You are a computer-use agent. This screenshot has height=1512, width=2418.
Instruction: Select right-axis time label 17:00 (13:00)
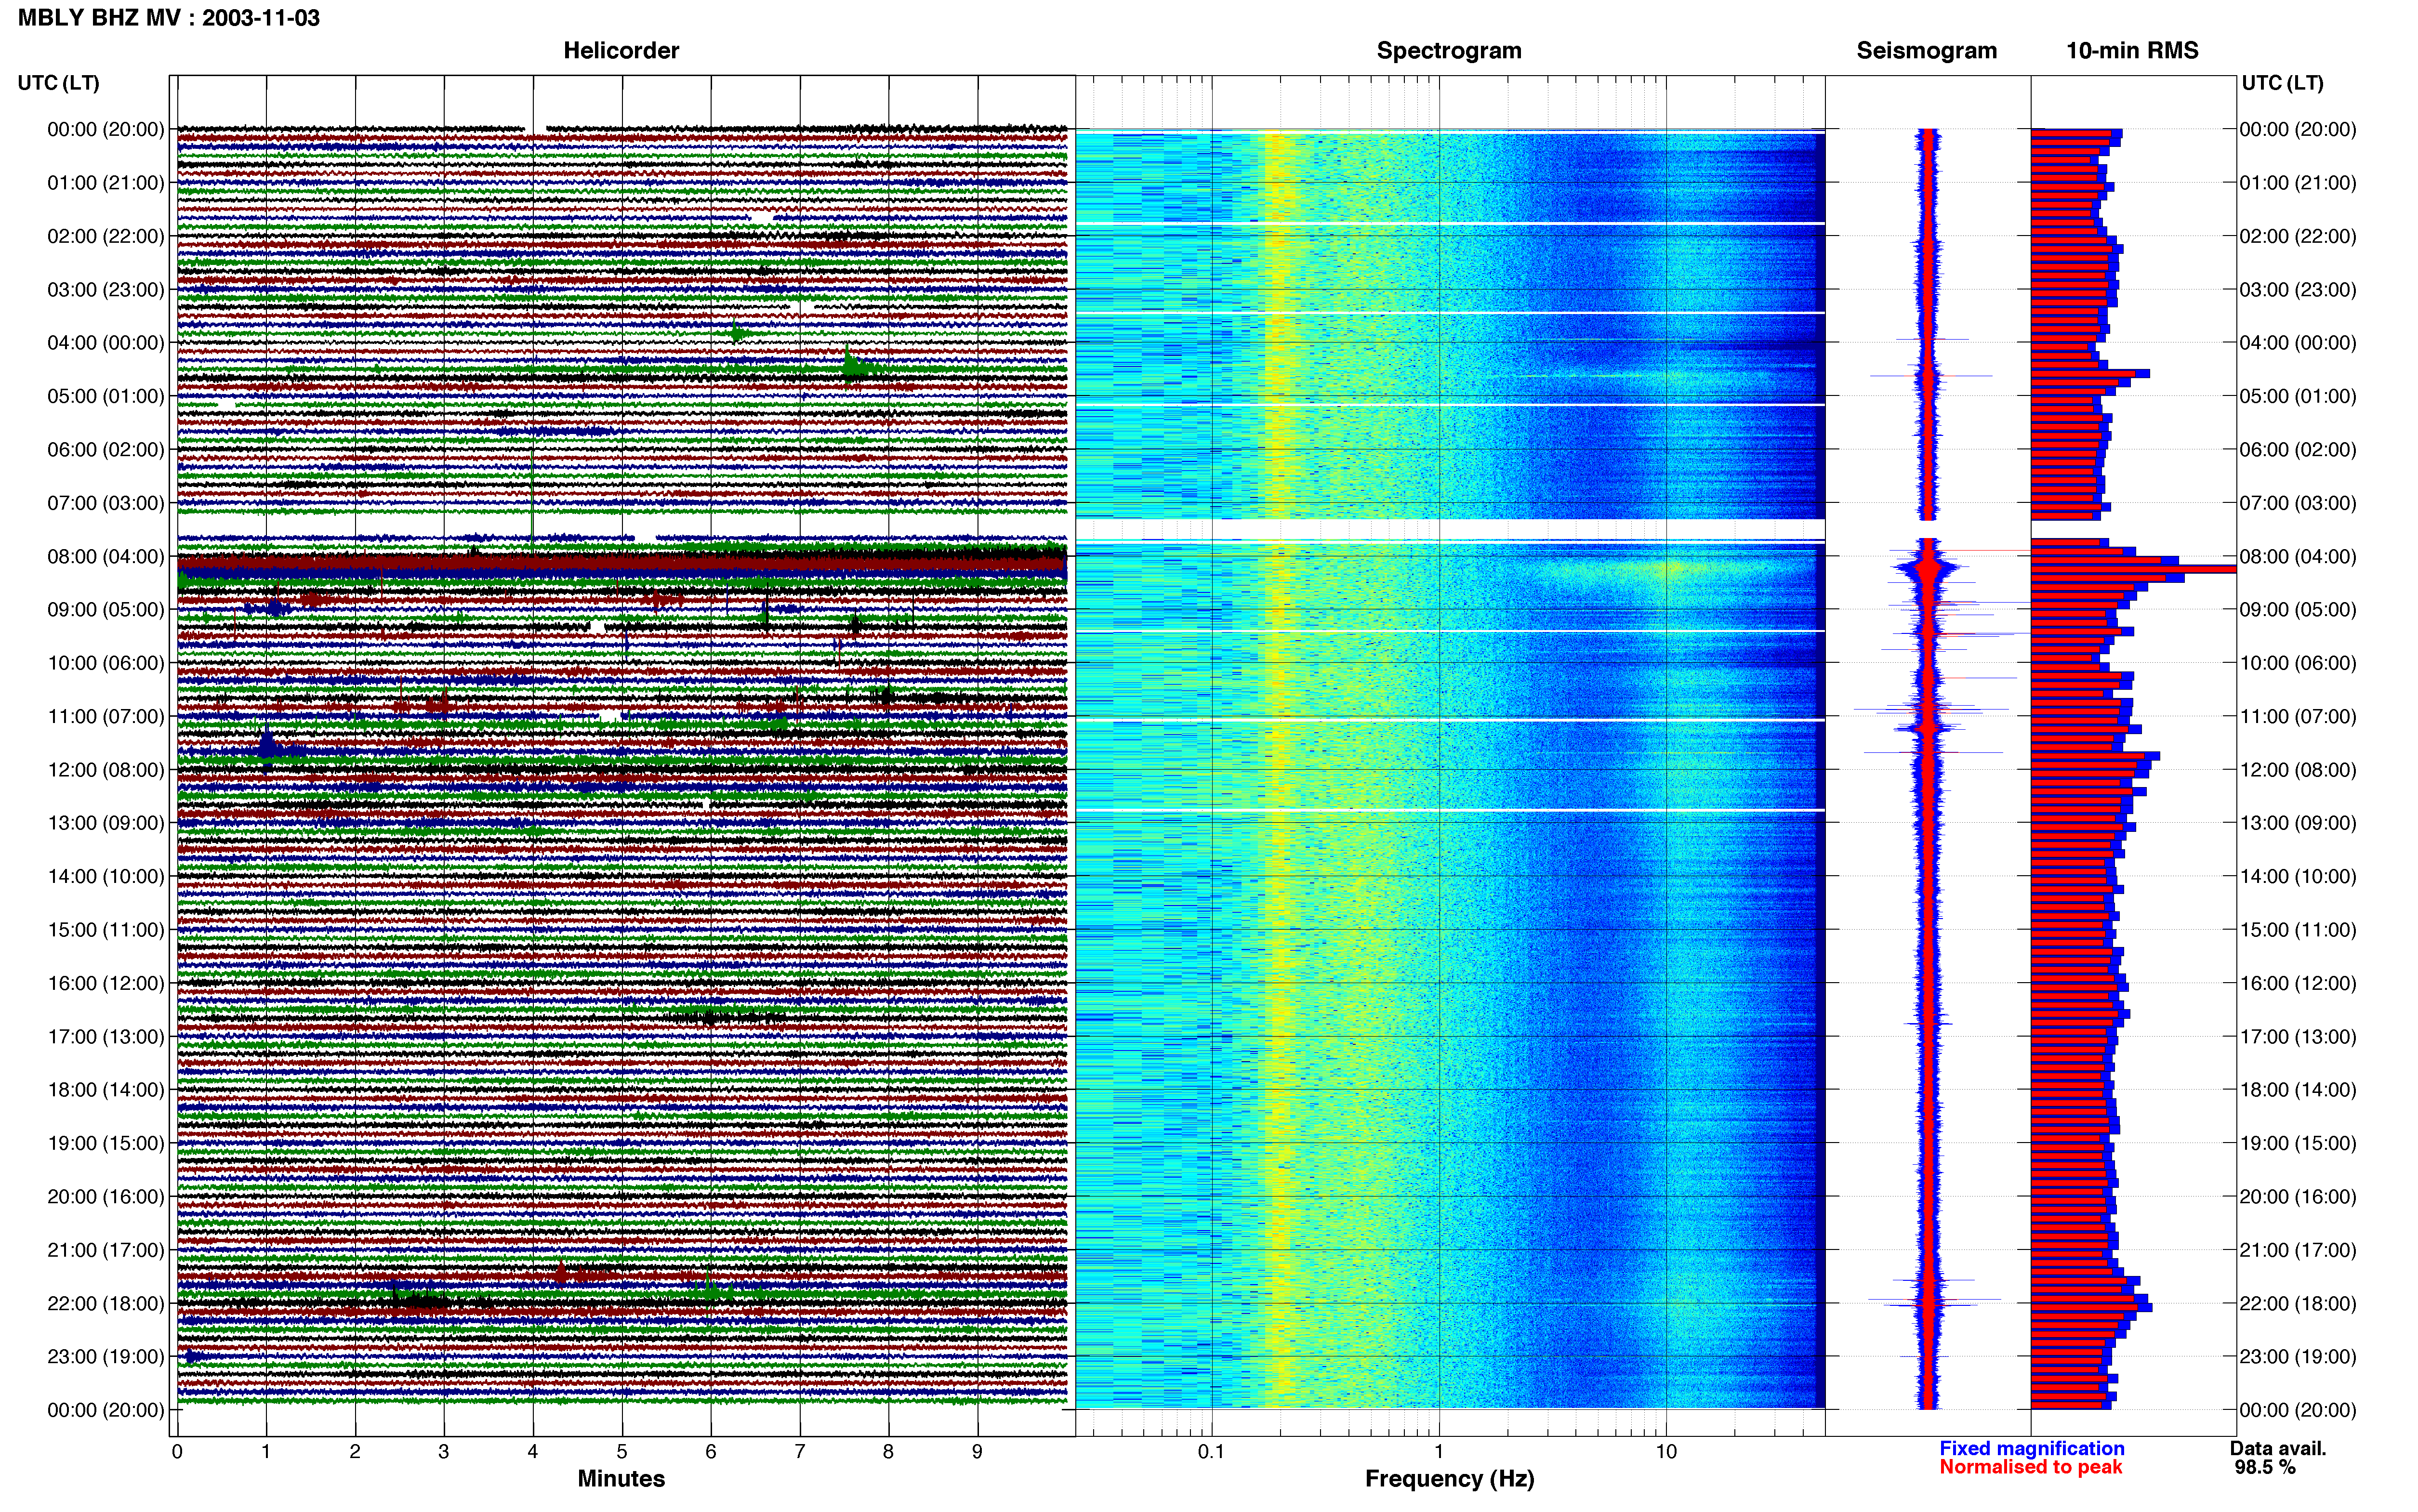pyautogui.click(x=2298, y=1037)
